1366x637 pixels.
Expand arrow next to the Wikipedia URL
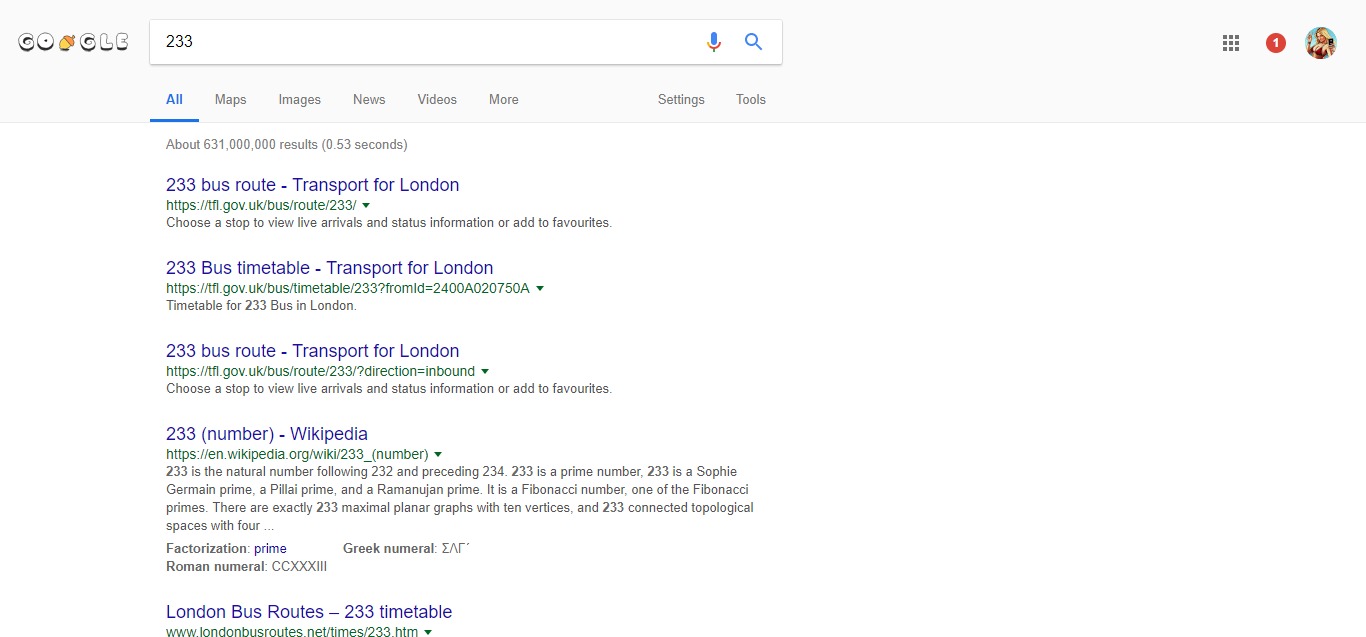(438, 454)
